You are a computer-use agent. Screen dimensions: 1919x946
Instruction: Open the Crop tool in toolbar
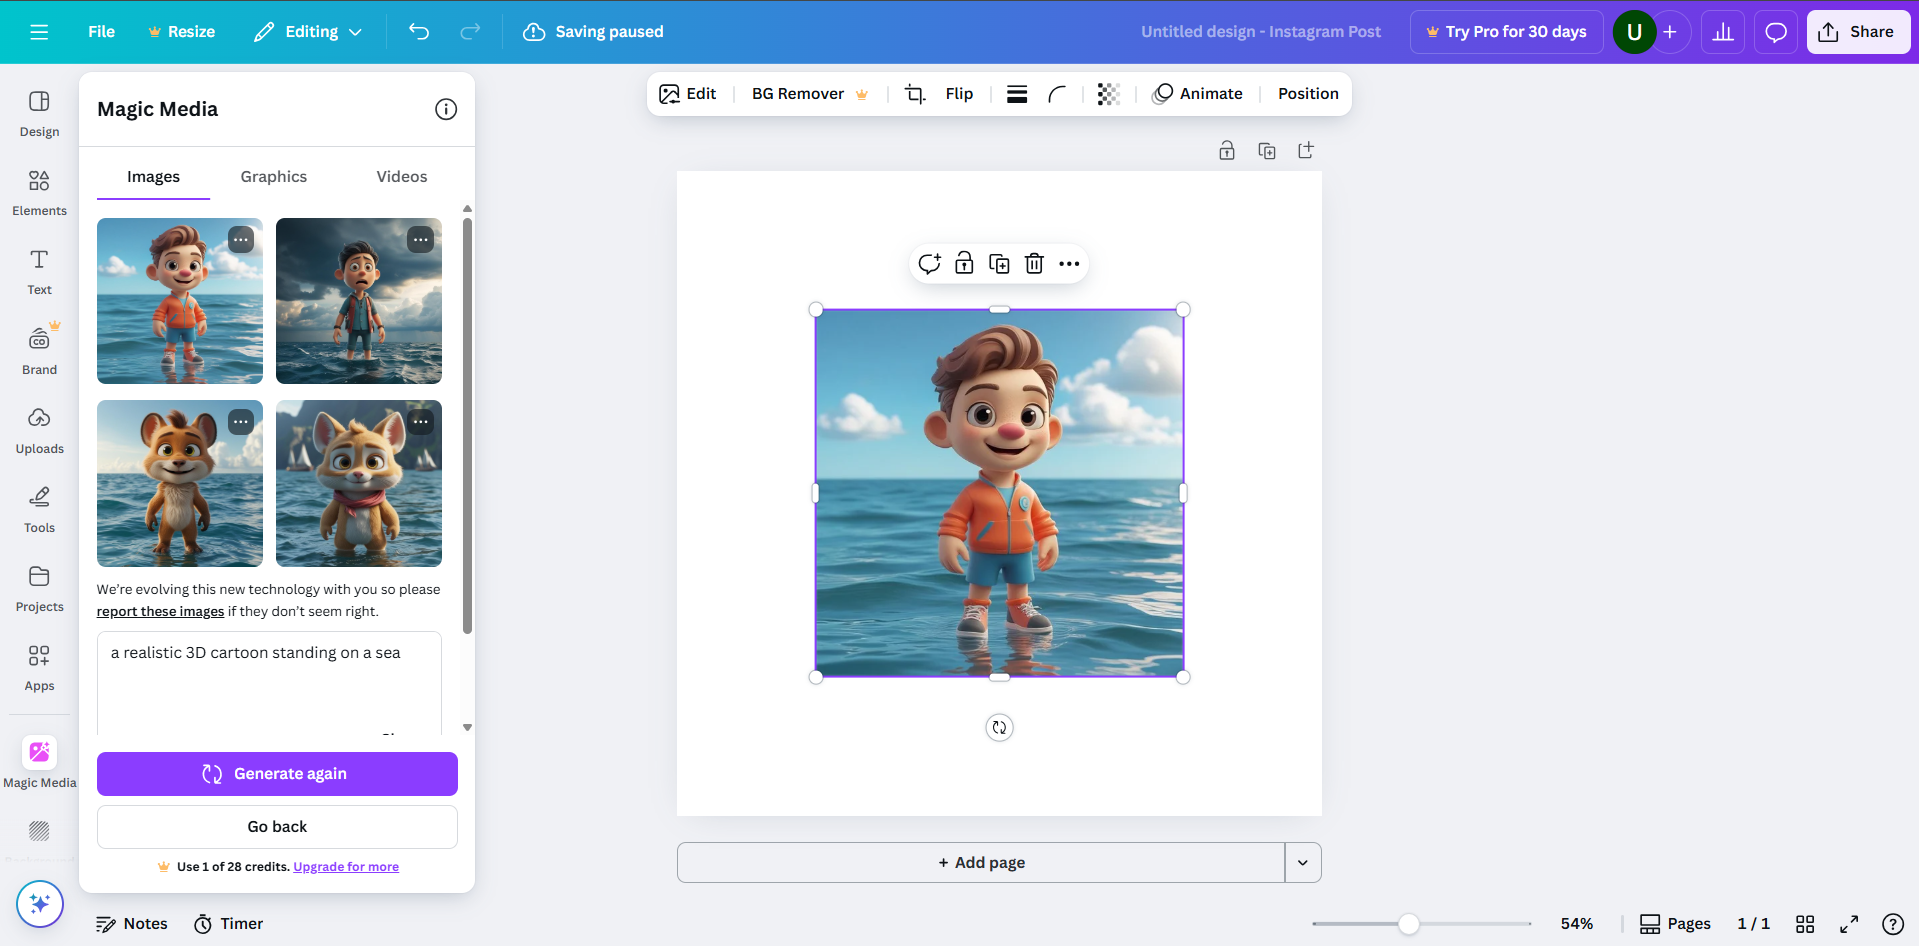click(913, 93)
